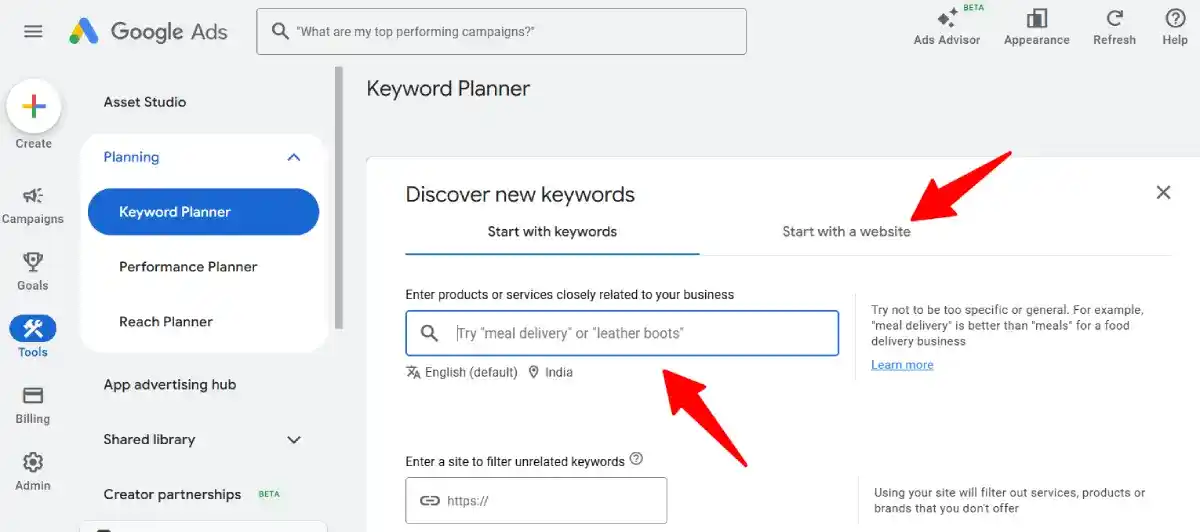
Task: Expand the Shared library section
Action: point(293,440)
